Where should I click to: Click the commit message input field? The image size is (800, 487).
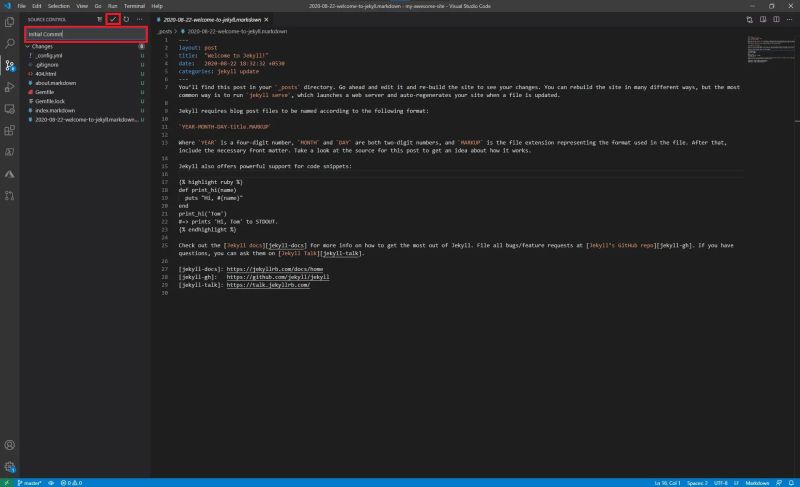86,34
